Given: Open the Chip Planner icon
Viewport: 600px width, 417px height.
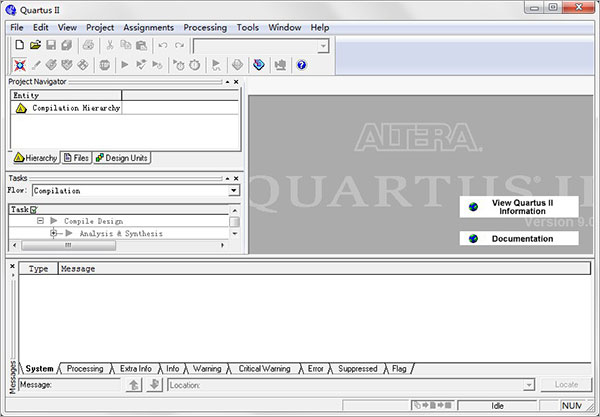Looking at the screenshot, I should 83,65.
